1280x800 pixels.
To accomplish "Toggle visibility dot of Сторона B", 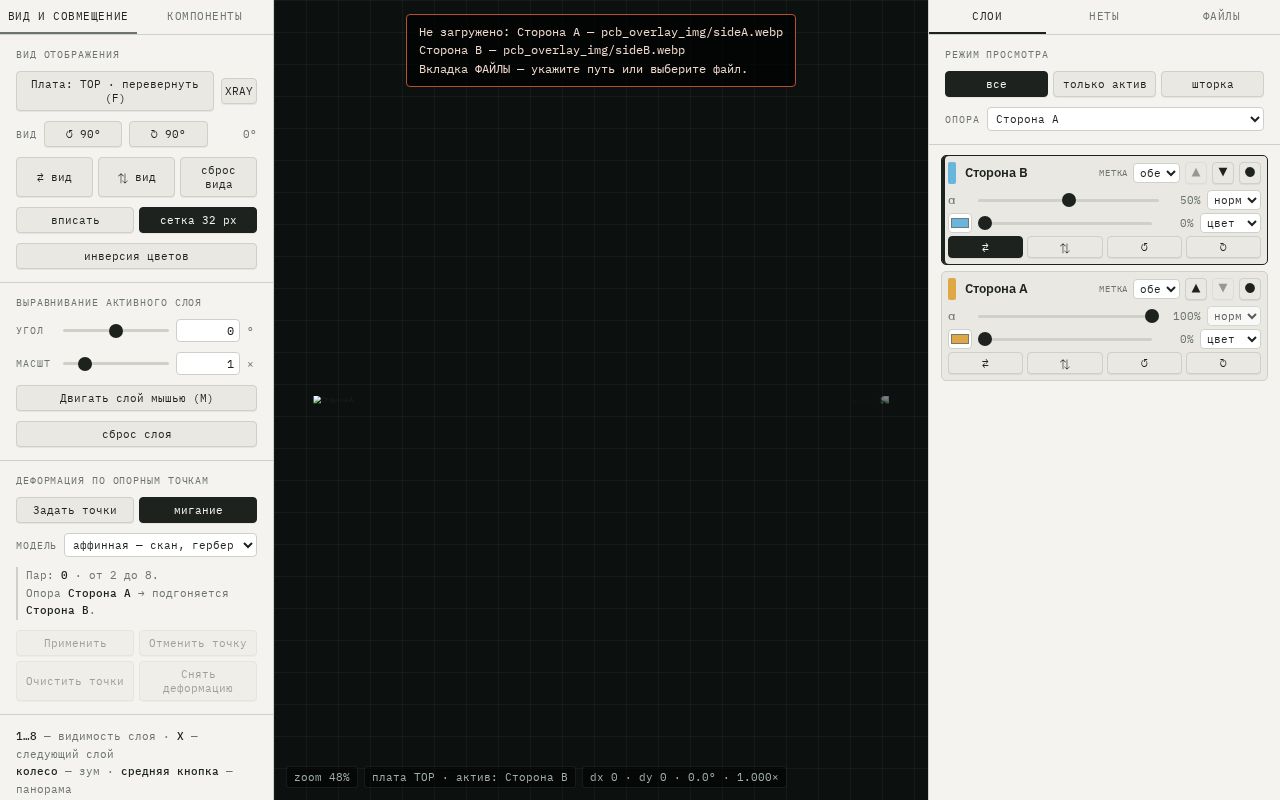I will click(1250, 173).
